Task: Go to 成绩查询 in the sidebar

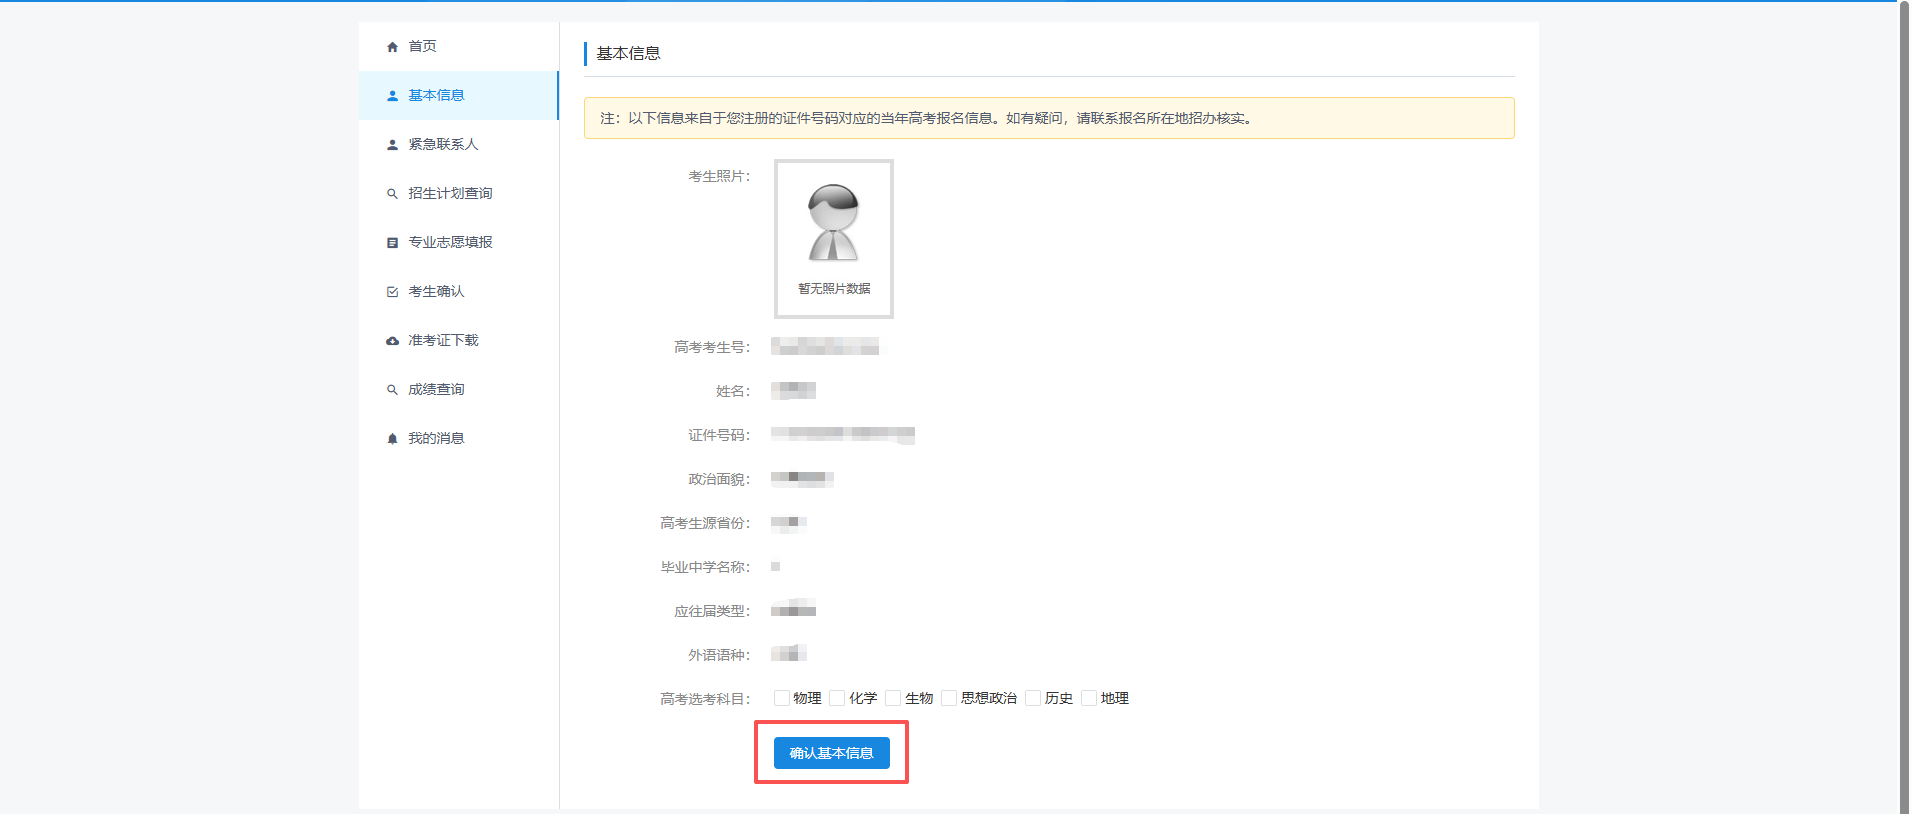Action: tap(436, 389)
